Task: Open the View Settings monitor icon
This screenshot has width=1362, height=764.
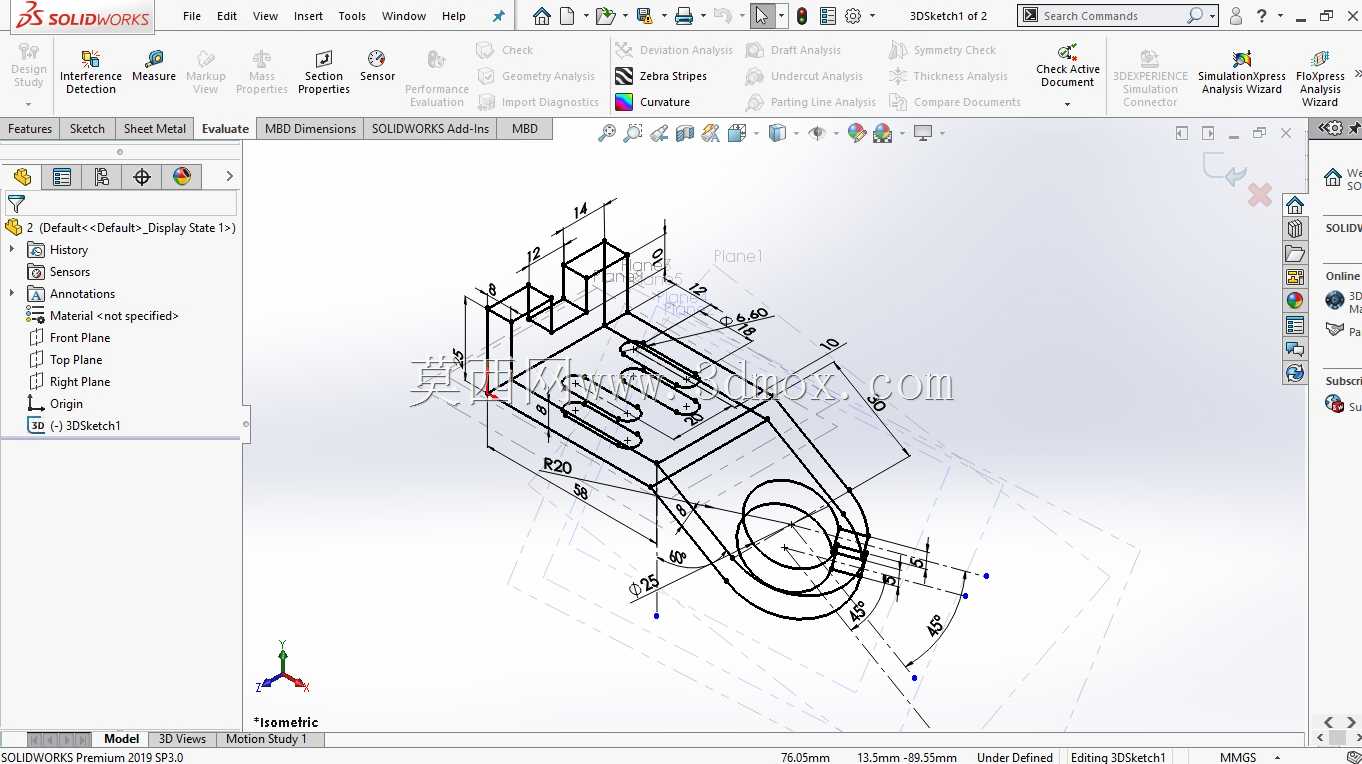Action: coord(922,133)
